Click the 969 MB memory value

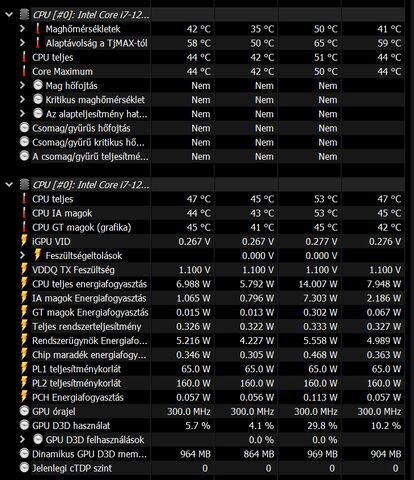tap(322, 454)
